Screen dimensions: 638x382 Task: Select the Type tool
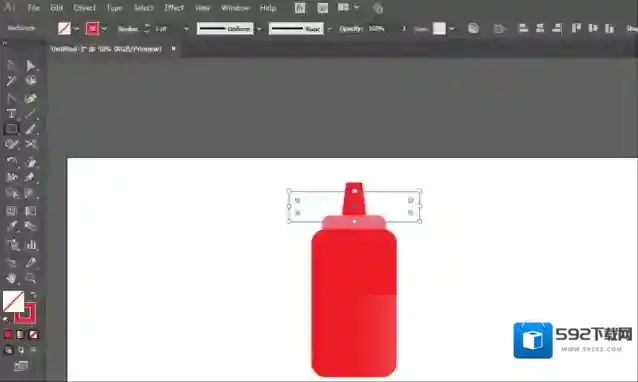11,114
